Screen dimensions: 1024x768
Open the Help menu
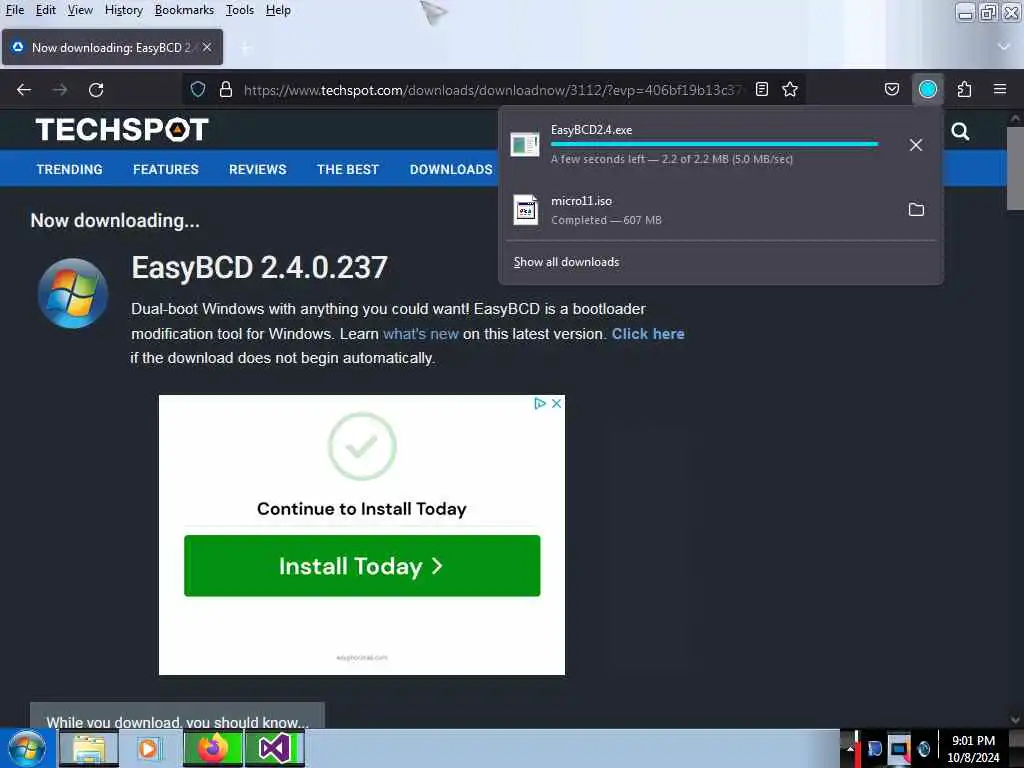[x=278, y=10]
